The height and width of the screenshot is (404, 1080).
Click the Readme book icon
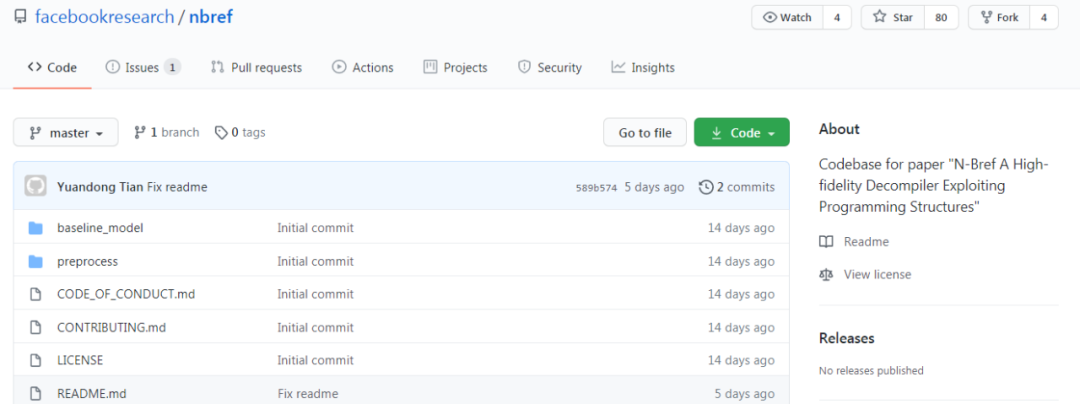pyautogui.click(x=826, y=242)
